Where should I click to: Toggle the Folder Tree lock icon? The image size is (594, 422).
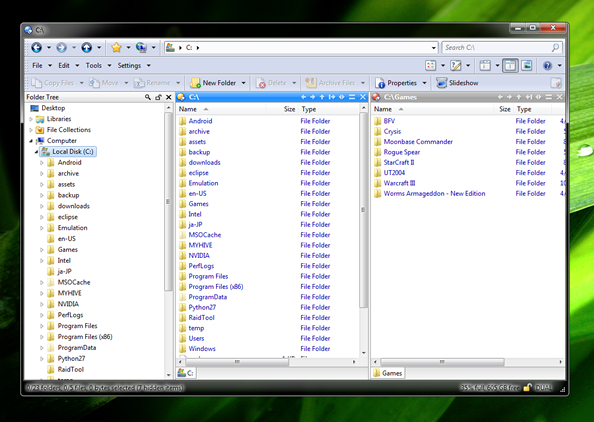(158, 97)
